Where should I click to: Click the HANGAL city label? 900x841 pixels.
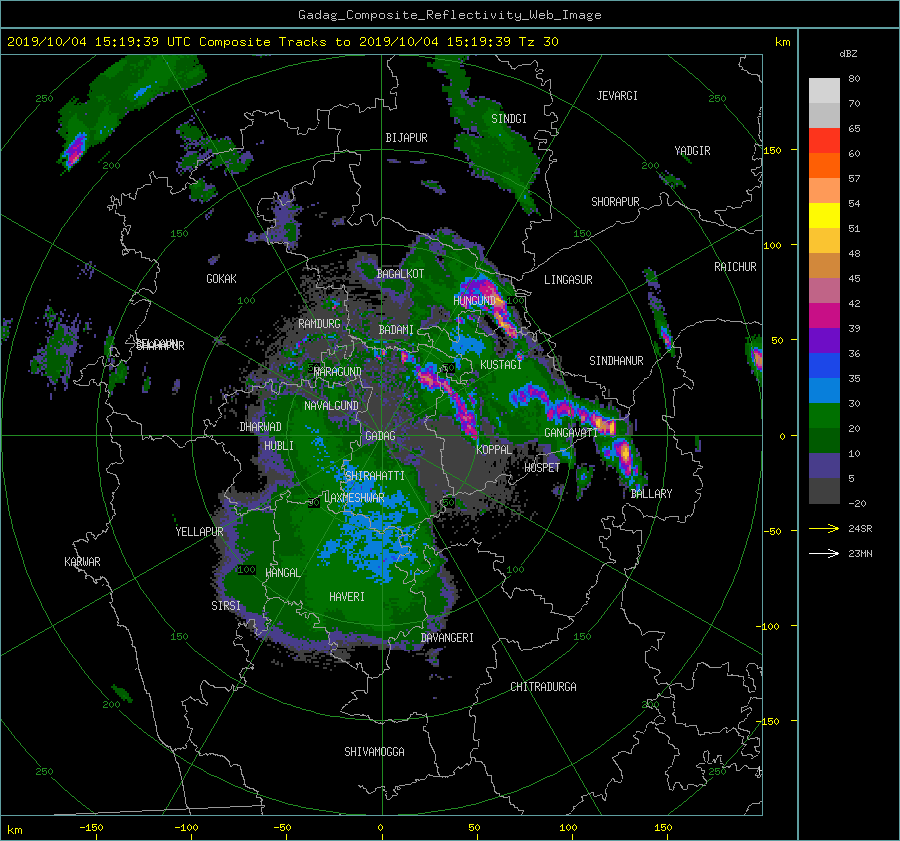click(283, 573)
